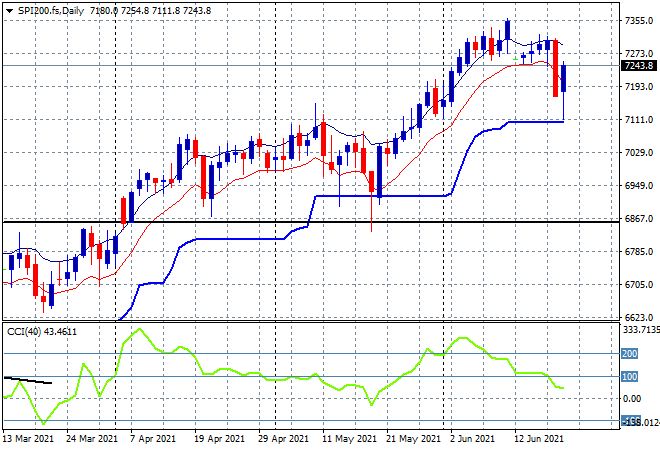The height and width of the screenshot is (450, 660).
Task: Click the 6705.0 price axis label
Action: point(639,285)
